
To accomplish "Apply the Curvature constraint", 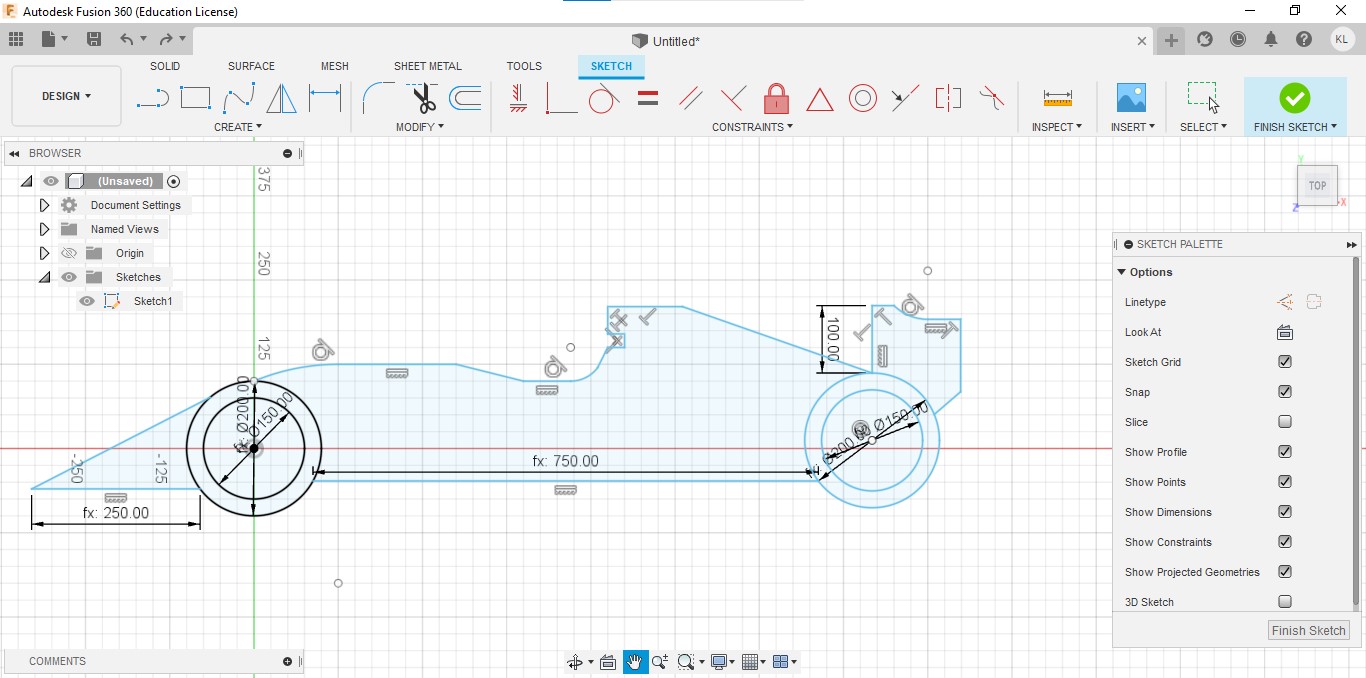I will [991, 98].
